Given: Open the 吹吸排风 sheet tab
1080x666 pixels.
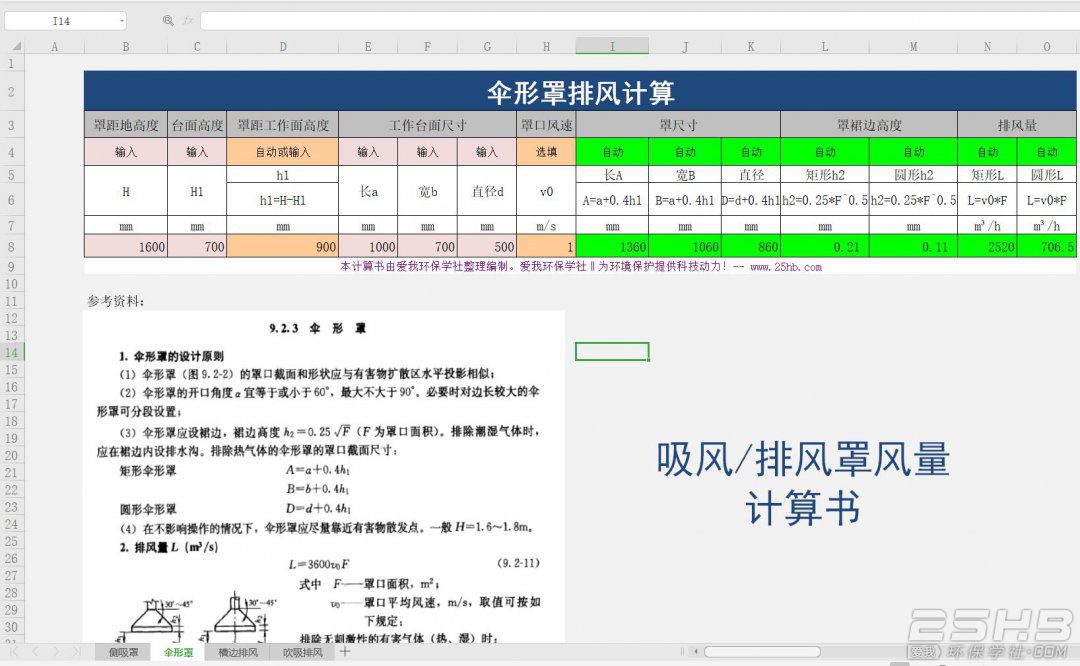Looking at the screenshot, I should (x=302, y=652).
